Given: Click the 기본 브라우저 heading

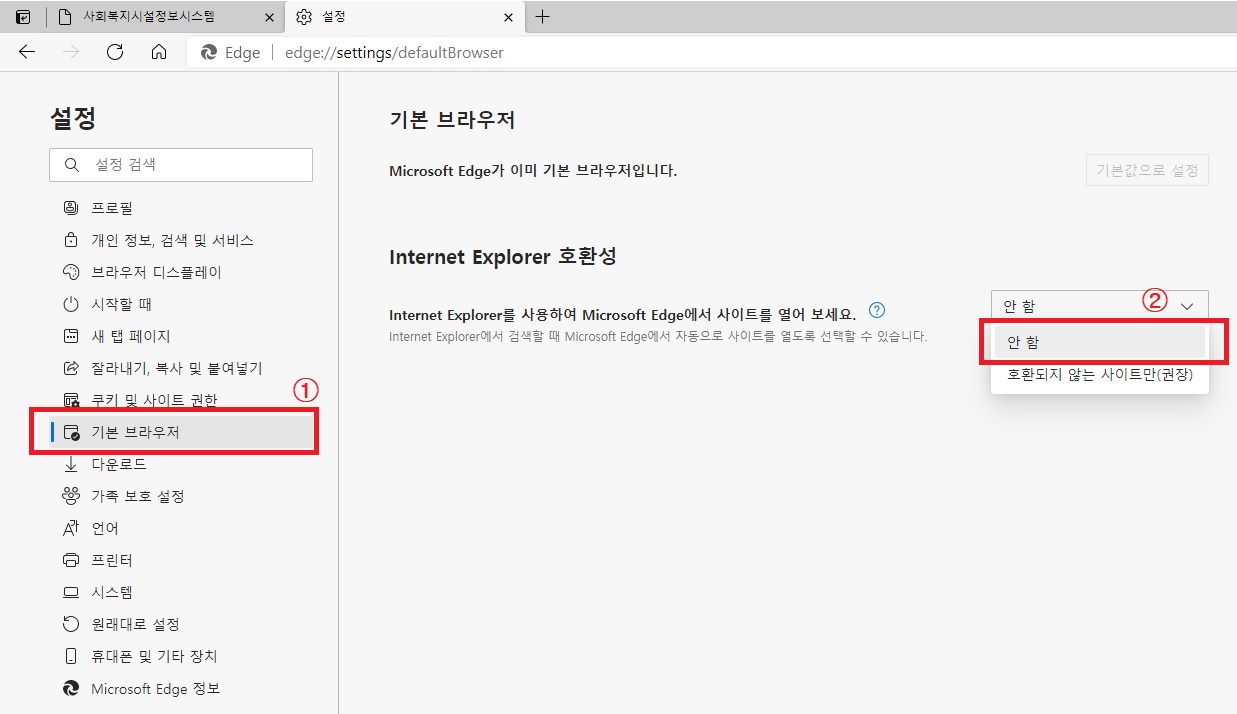Looking at the screenshot, I should (452, 120).
